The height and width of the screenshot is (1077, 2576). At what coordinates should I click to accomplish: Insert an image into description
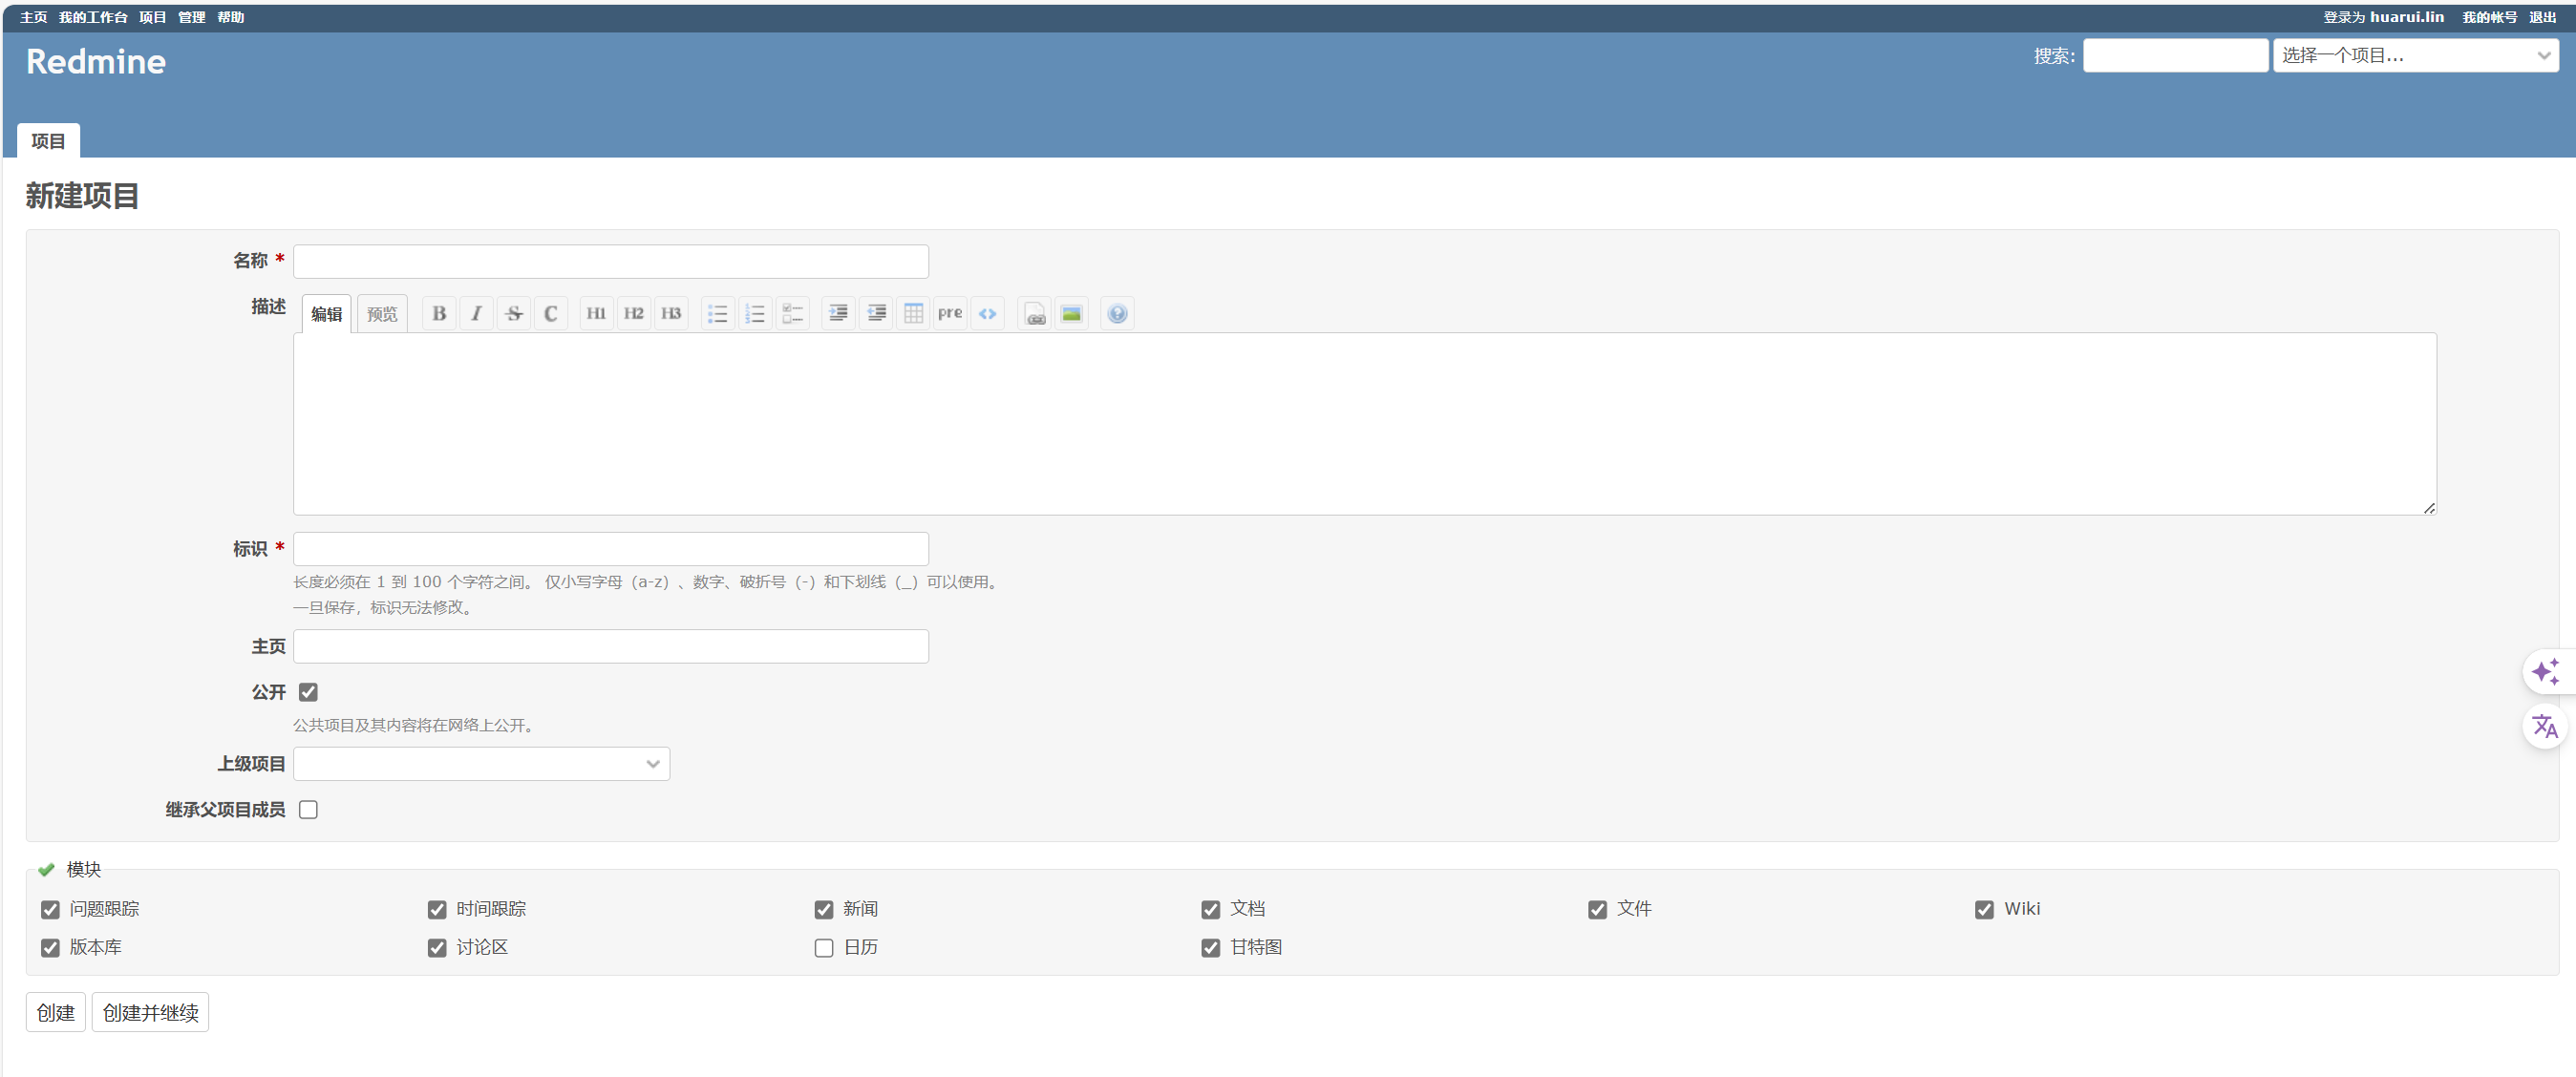(1071, 313)
